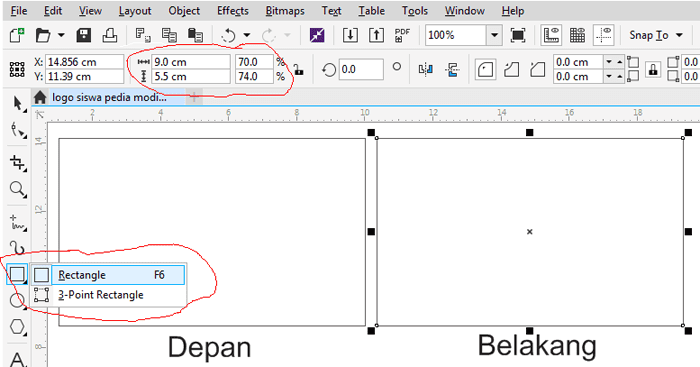Toggle edit corners together lock
The image size is (700, 367).
(653, 70)
